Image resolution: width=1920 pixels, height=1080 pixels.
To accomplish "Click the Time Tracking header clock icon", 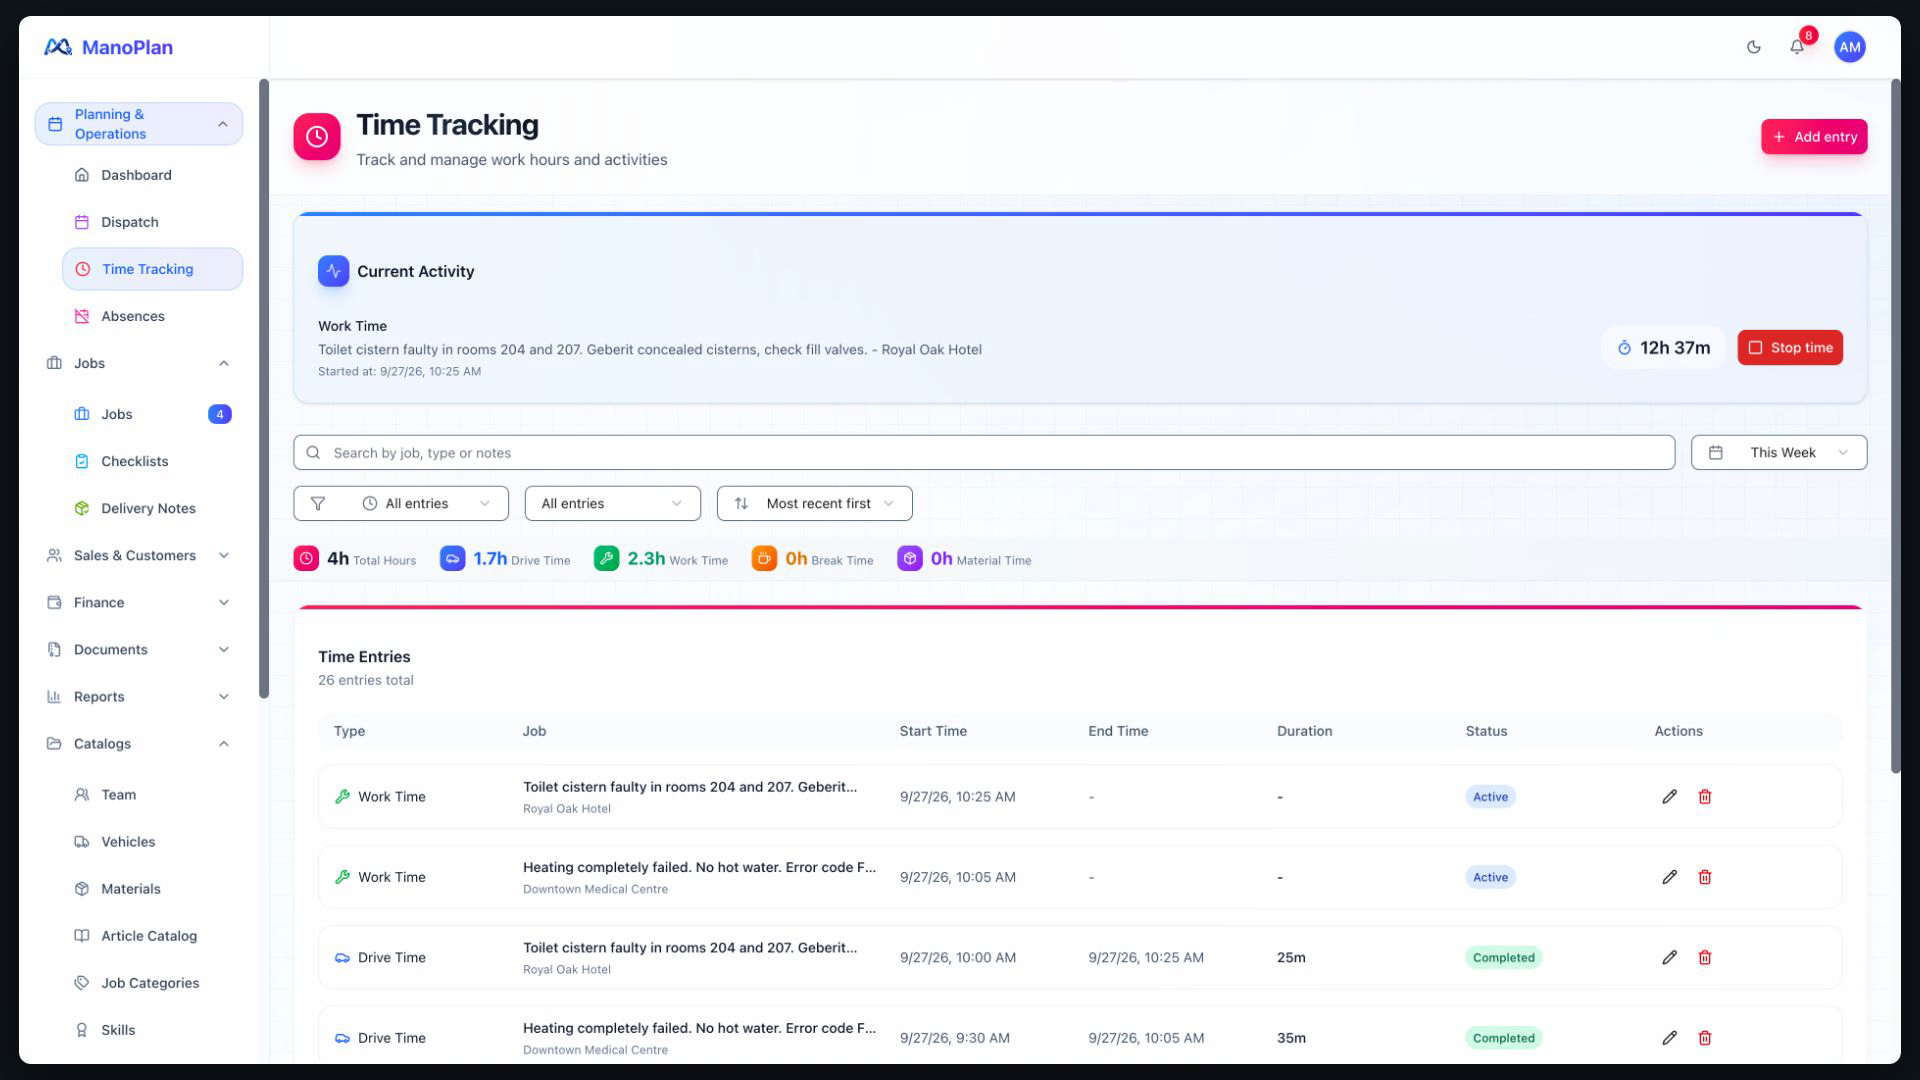I will click(317, 137).
